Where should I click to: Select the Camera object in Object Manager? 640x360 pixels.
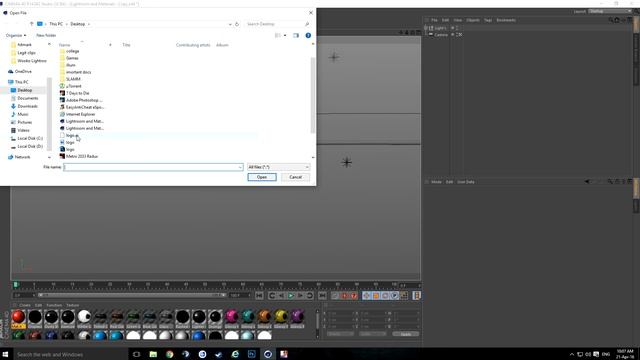(441, 35)
